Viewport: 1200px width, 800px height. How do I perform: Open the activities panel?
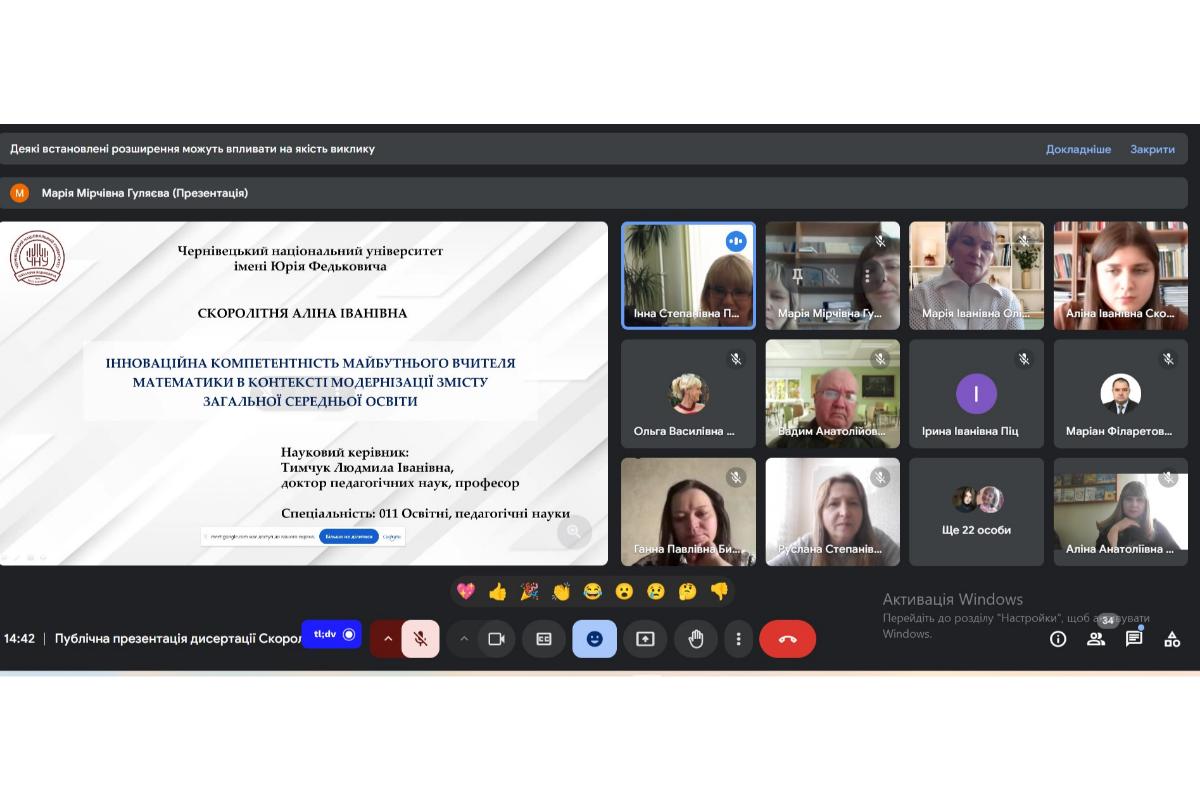pos(1172,639)
